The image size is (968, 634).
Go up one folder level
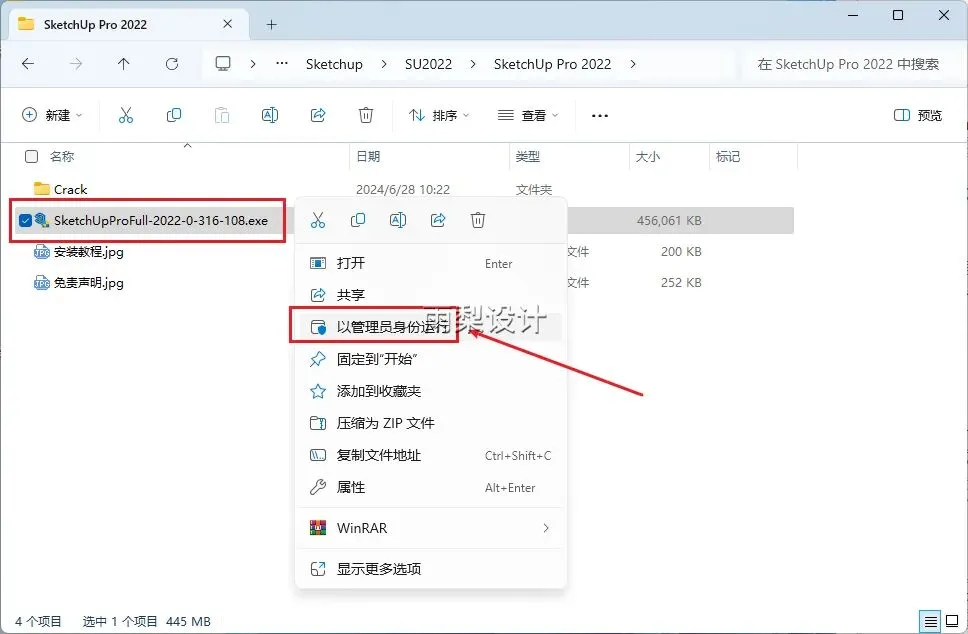point(123,64)
